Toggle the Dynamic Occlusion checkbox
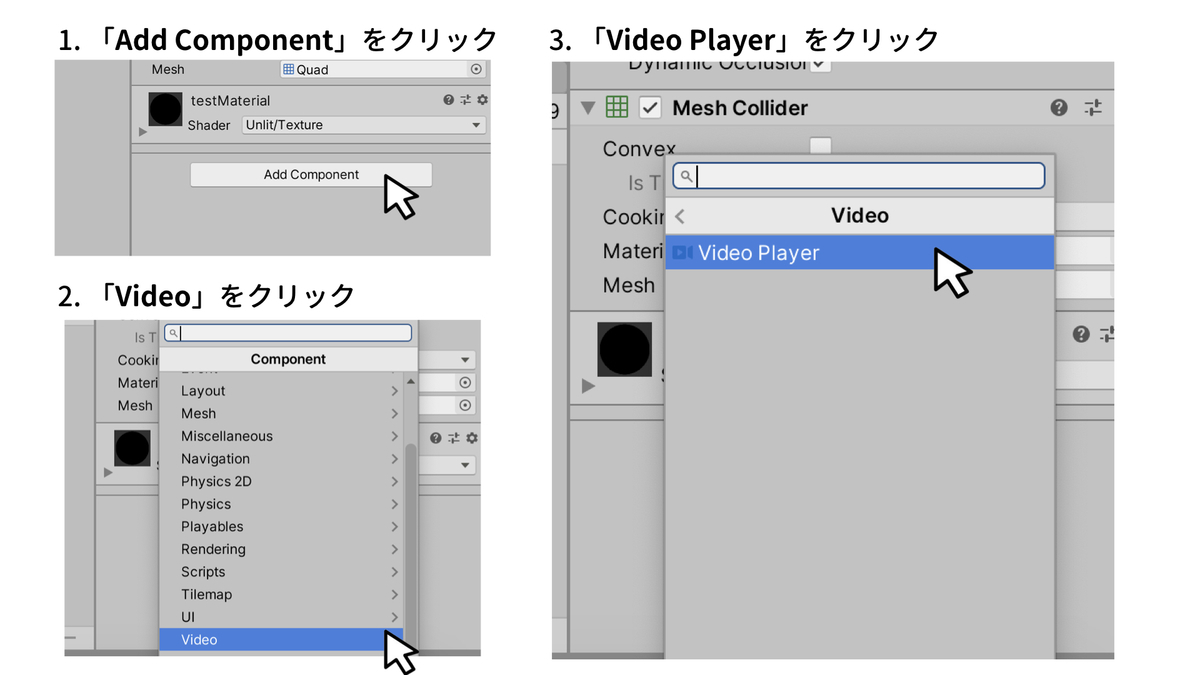This screenshot has width=1200, height=675. pyautogui.click(x=820, y=64)
